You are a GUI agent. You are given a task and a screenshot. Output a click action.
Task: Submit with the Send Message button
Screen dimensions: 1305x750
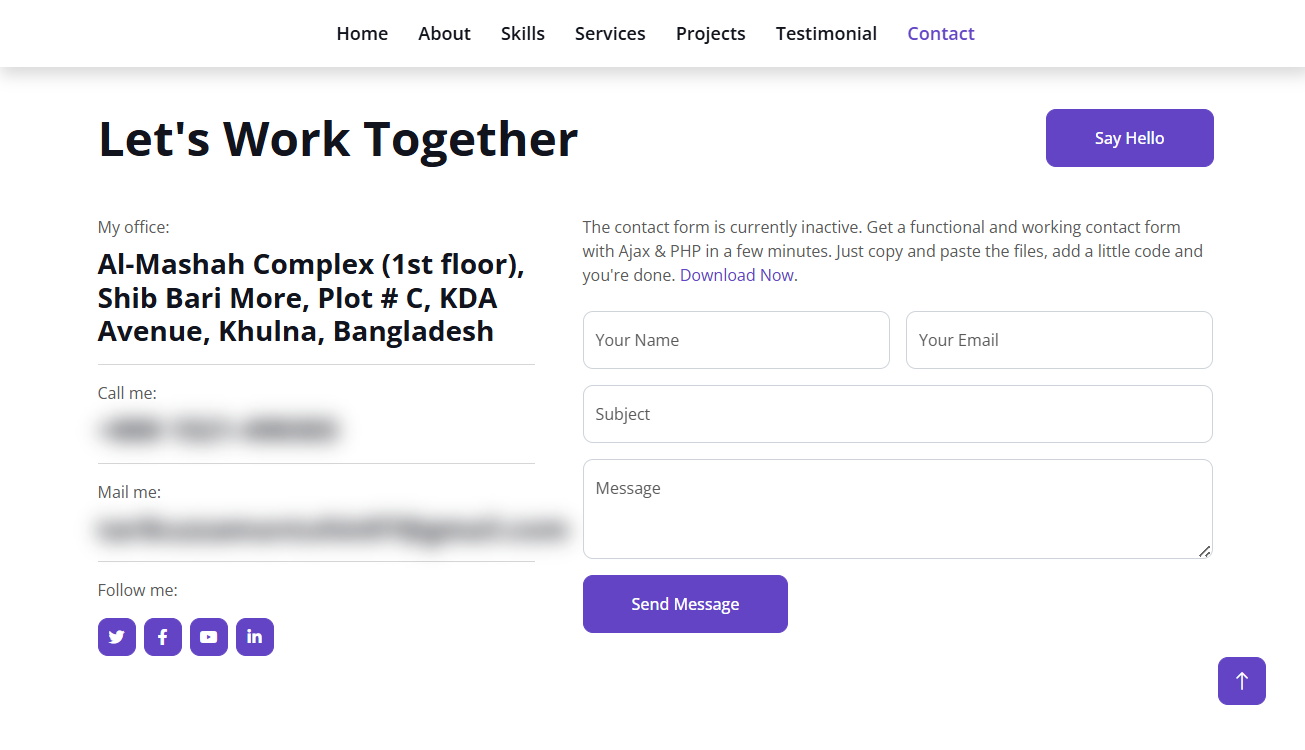685,604
